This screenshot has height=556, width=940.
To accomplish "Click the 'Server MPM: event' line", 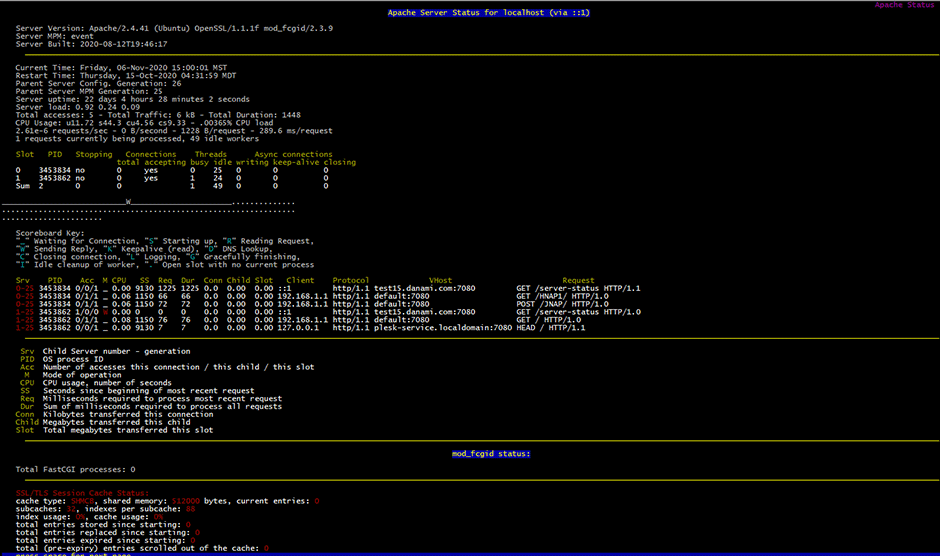I will pyautogui.click(x=55, y=36).
